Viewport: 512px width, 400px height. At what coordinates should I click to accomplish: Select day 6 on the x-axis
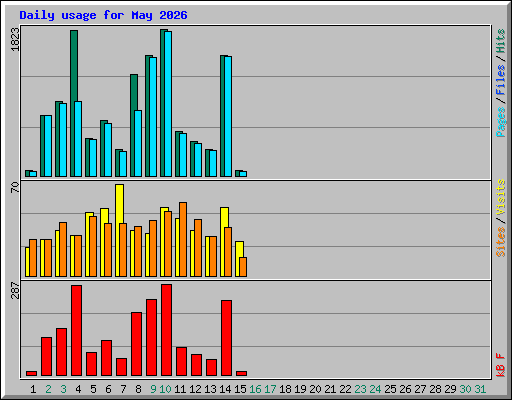click(108, 389)
